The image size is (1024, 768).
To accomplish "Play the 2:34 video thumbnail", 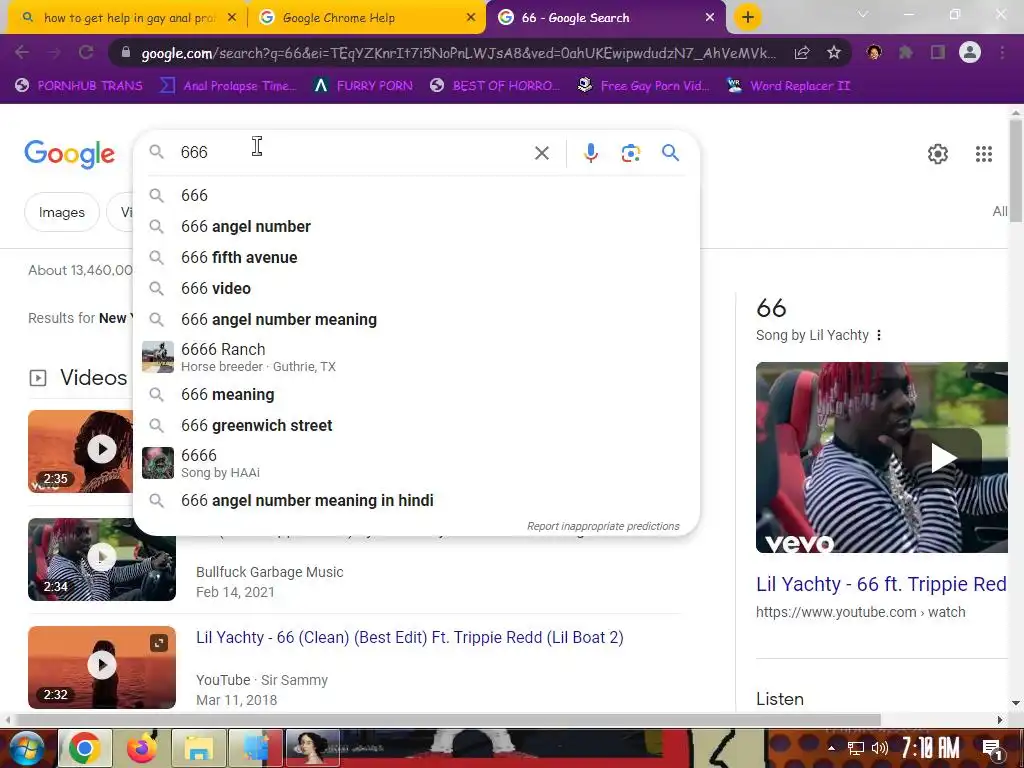I will (102, 559).
